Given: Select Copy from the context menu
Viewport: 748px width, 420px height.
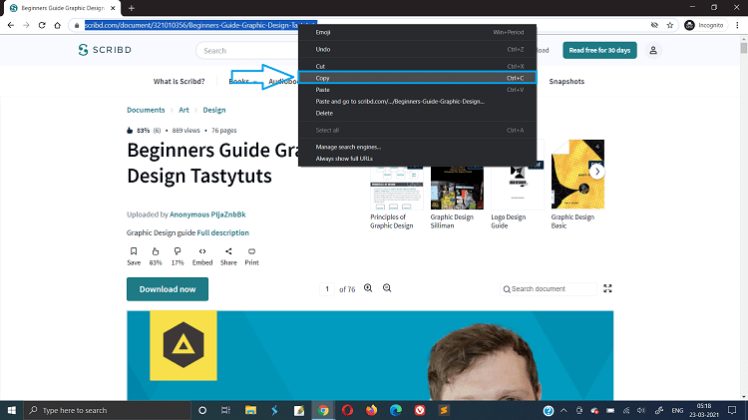Looking at the screenshot, I should (x=323, y=78).
